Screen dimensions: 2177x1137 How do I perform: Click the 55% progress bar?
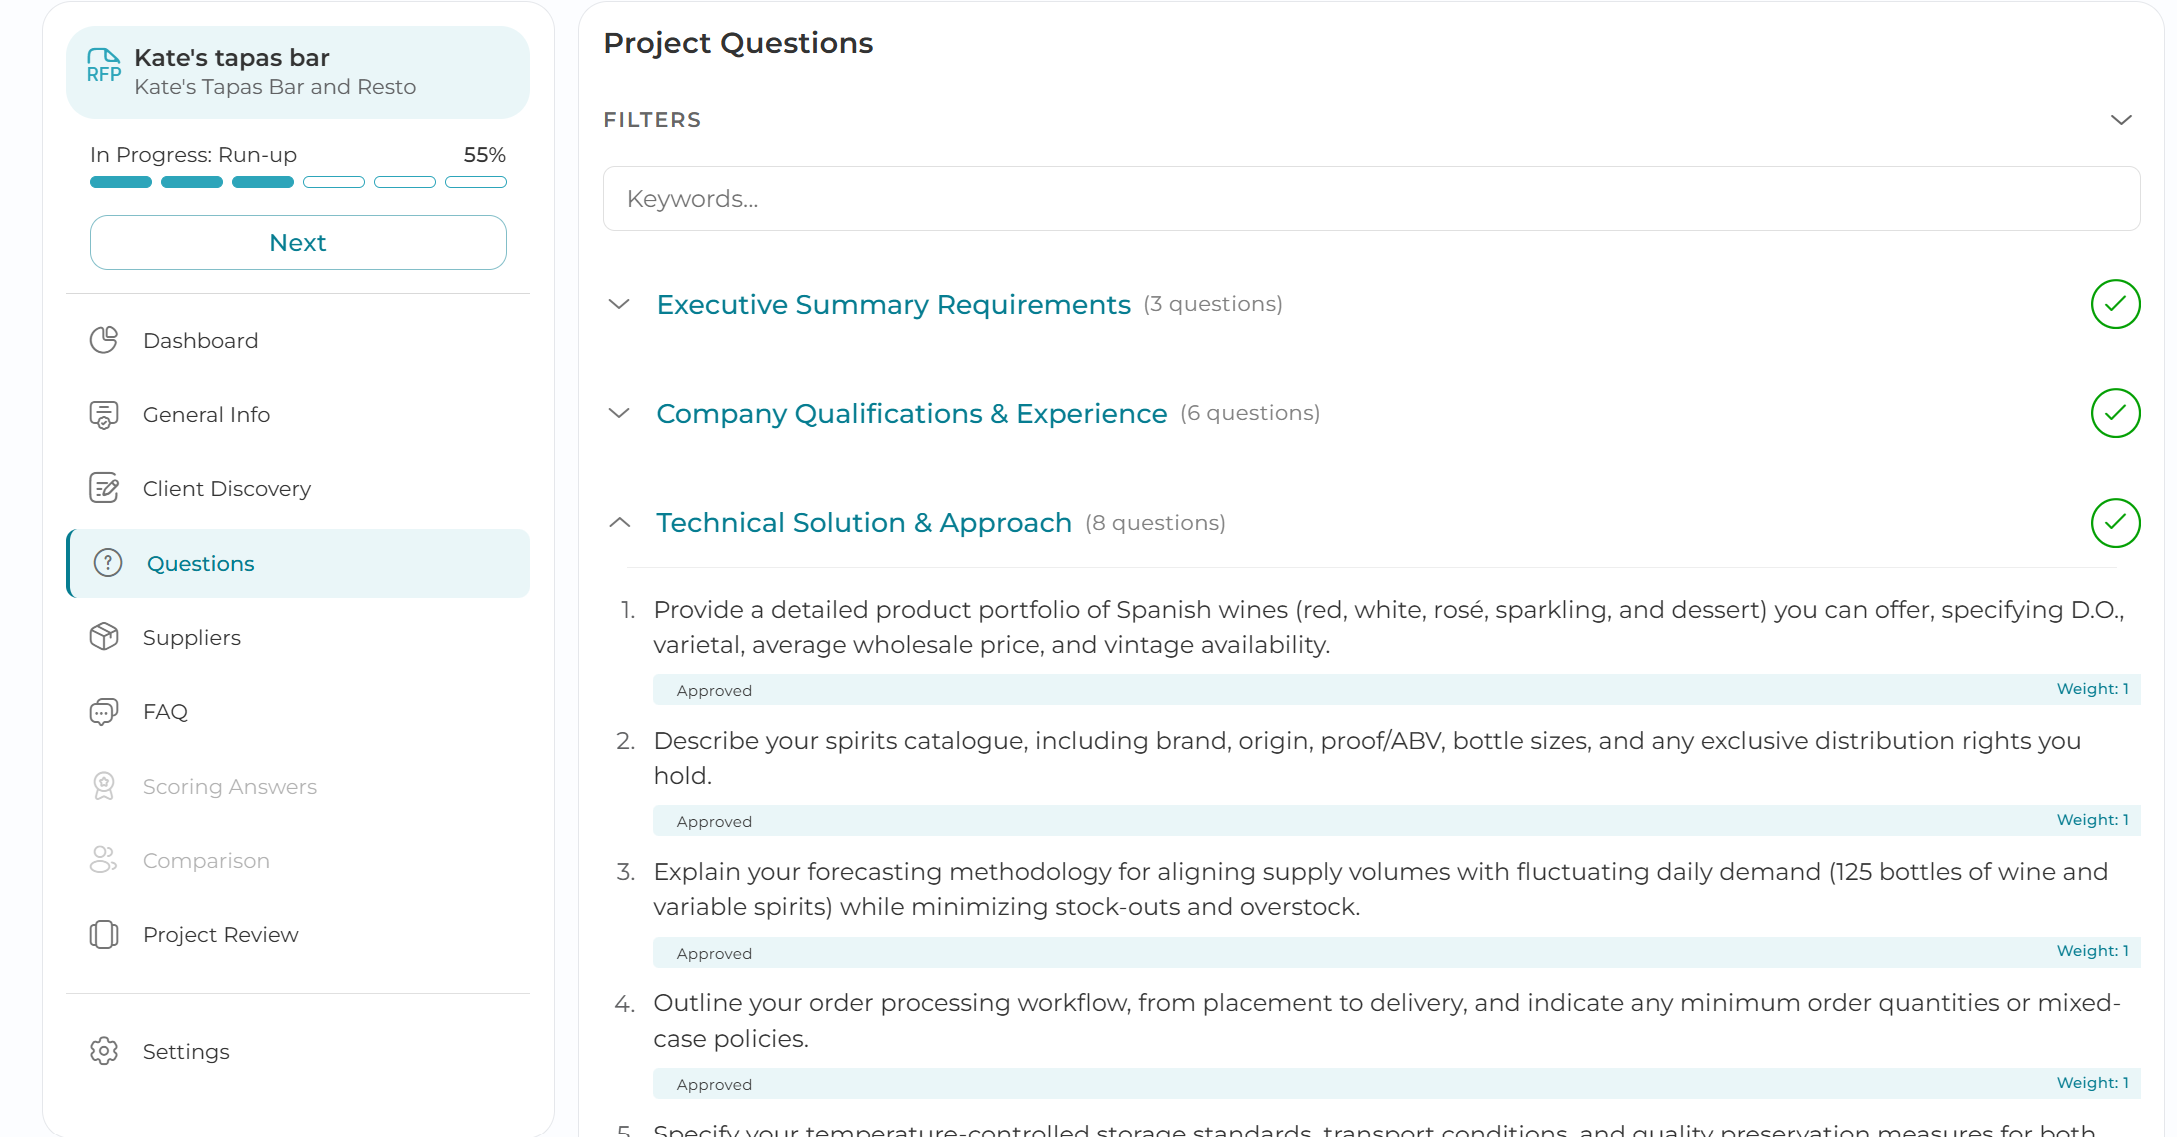[298, 181]
